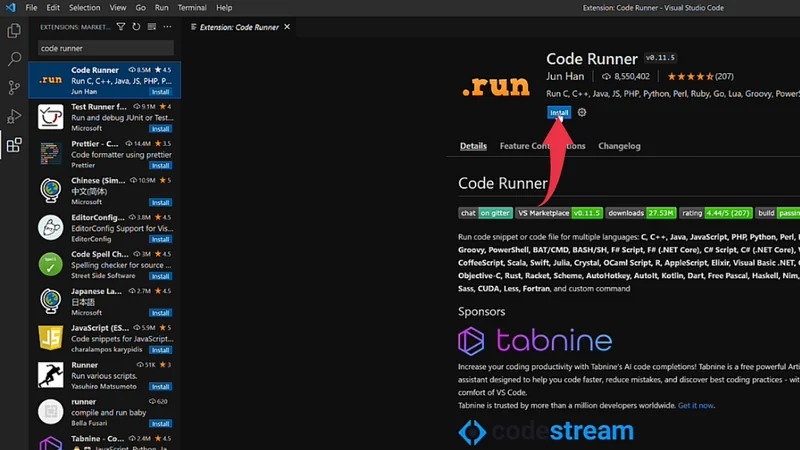The height and width of the screenshot is (450, 800).
Task: Clear extensions search results icon
Action: click(150, 27)
